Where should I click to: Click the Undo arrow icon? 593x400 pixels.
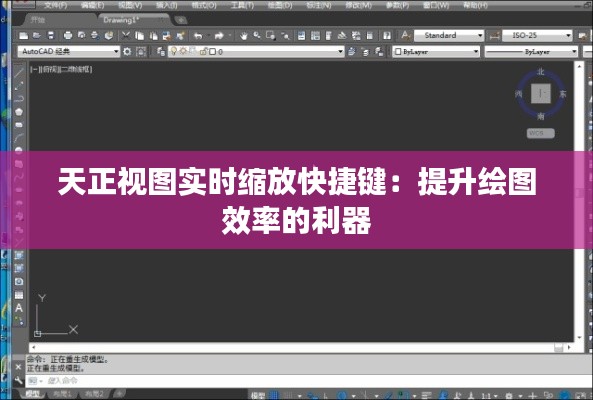[198, 36]
